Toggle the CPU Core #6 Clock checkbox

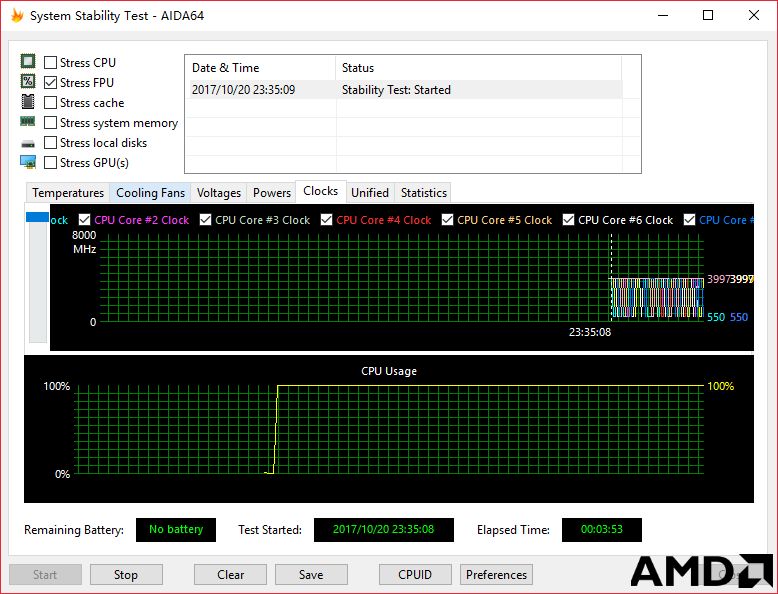(569, 219)
